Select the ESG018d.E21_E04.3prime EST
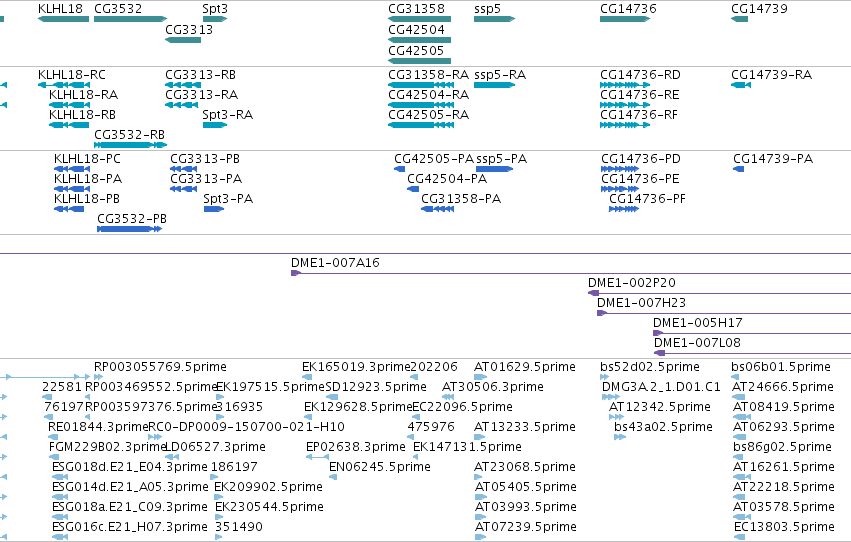Screen dimensions: 851x542 click(x=60, y=477)
